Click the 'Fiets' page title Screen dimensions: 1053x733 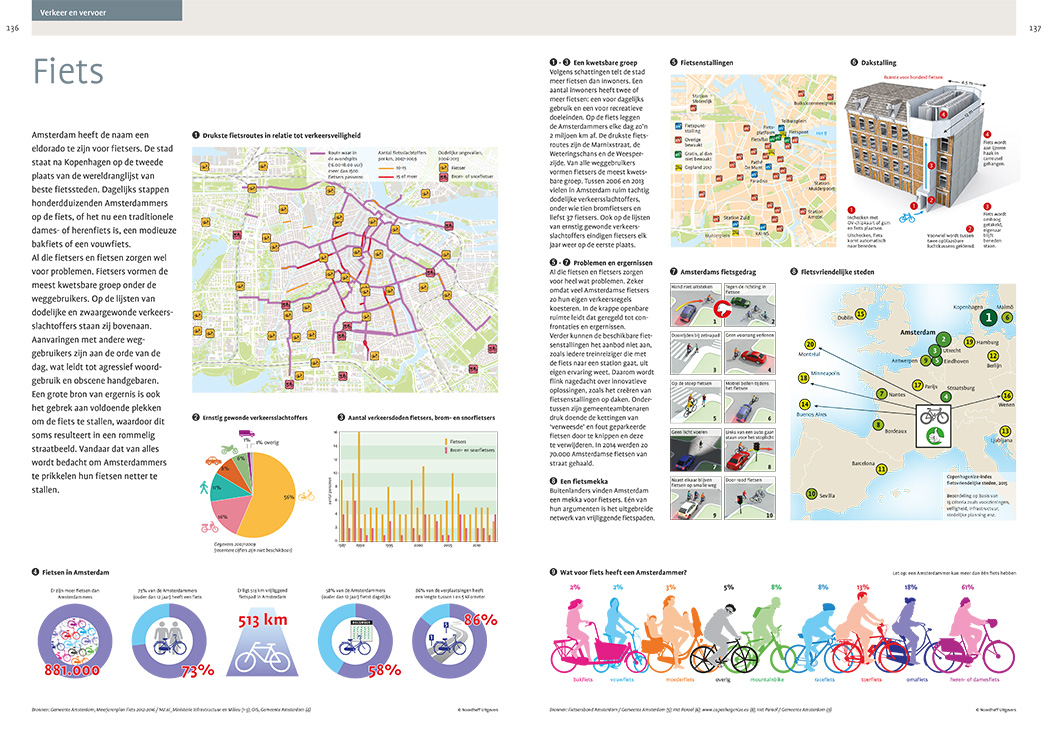68,71
